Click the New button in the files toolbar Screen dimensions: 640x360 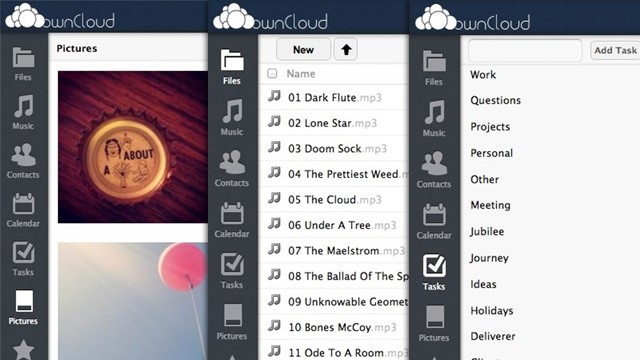[x=303, y=49]
